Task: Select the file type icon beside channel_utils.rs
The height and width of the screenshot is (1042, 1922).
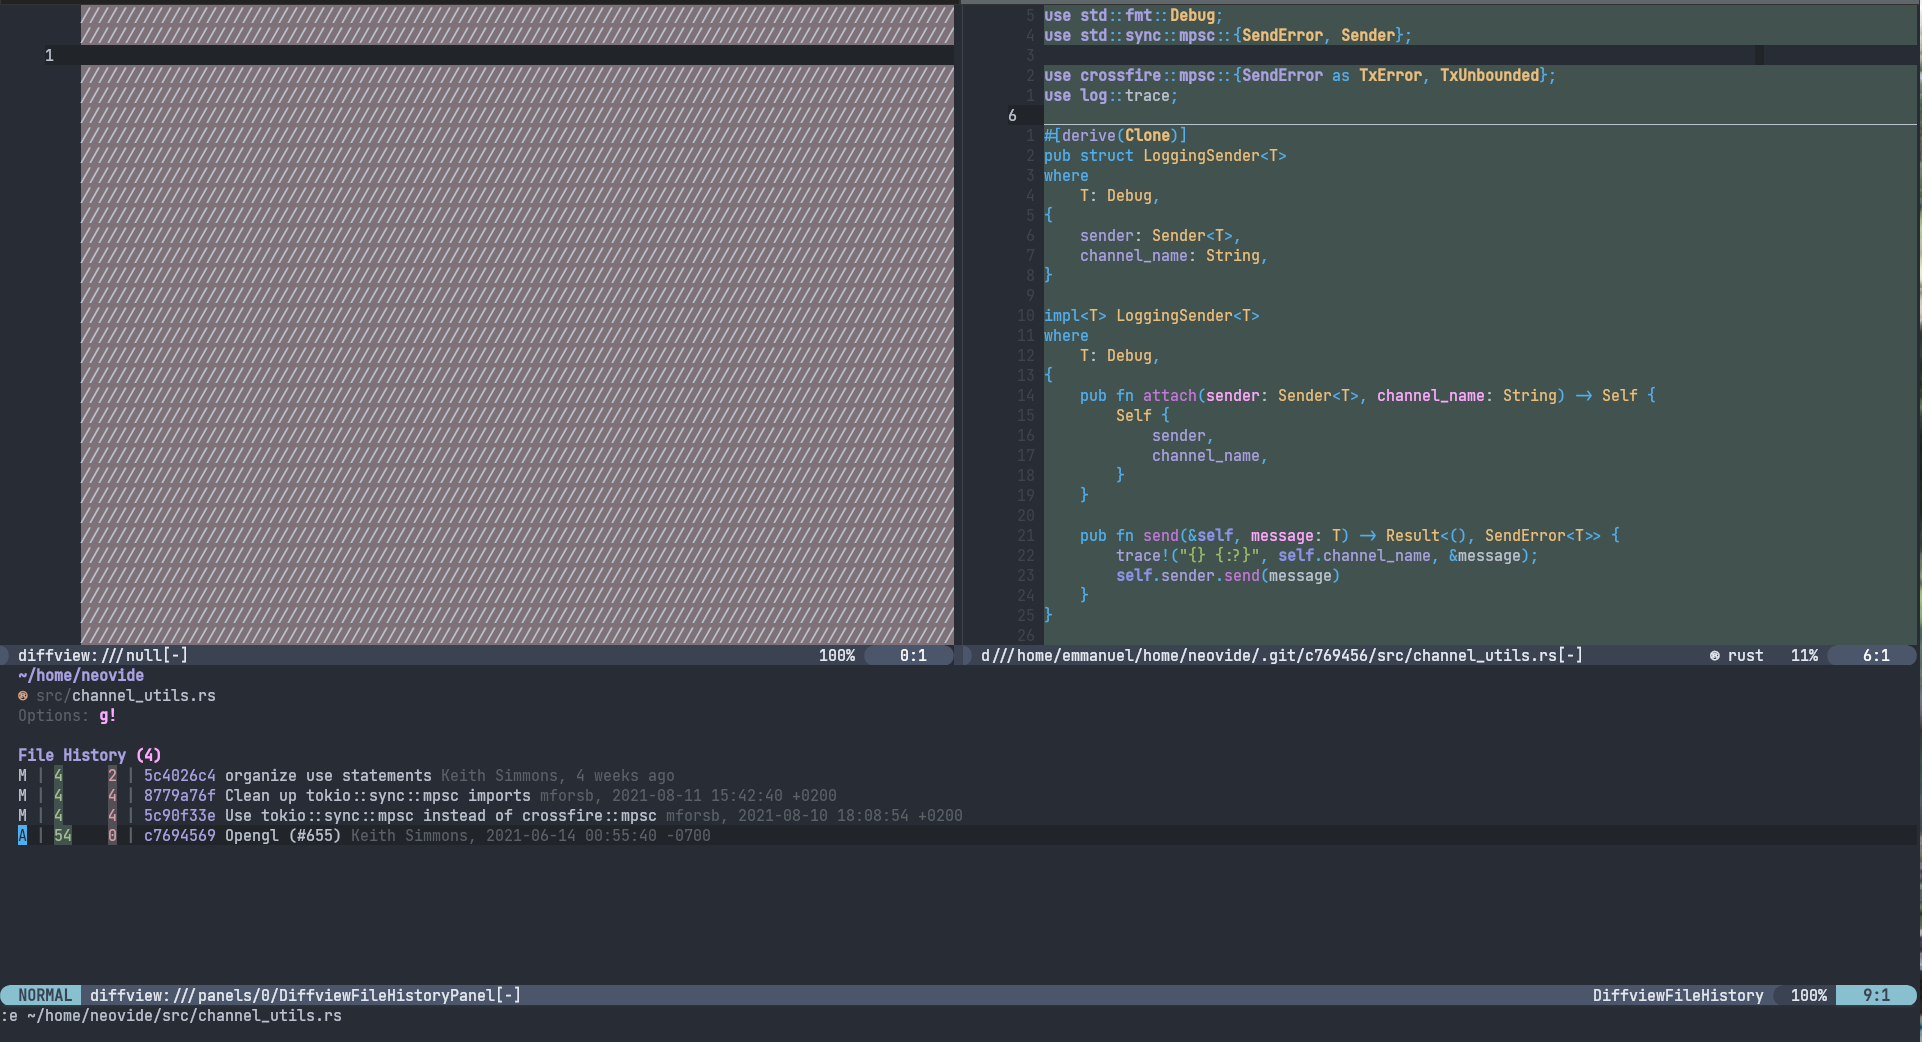Action: (22, 696)
